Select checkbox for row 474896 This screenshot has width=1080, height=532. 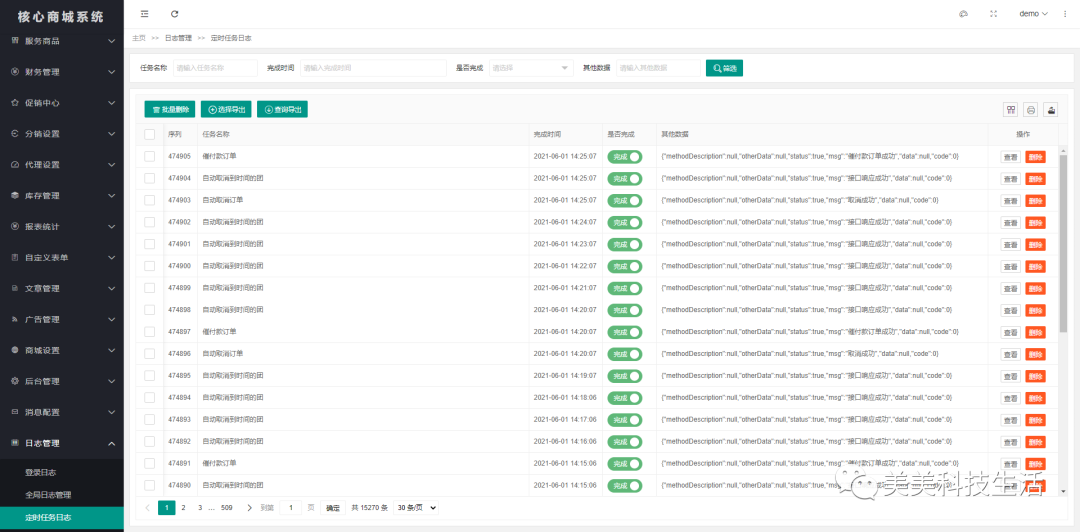tap(149, 354)
